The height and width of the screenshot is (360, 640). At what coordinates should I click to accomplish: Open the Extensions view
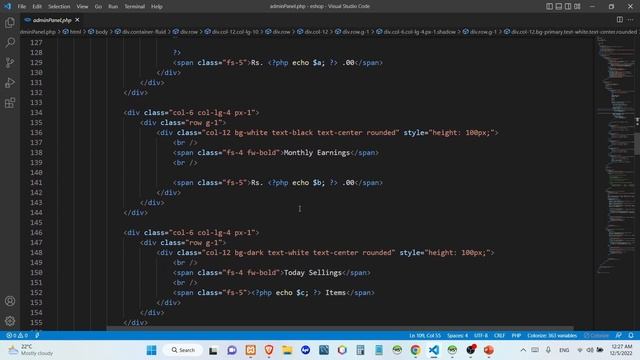tap(10, 102)
